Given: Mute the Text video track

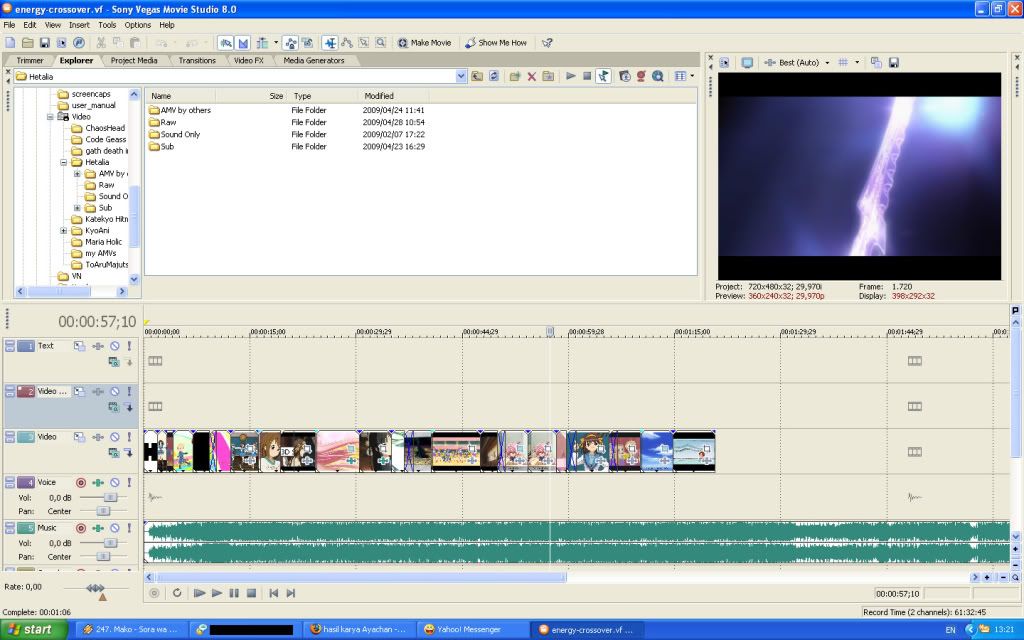Looking at the screenshot, I should 114,346.
